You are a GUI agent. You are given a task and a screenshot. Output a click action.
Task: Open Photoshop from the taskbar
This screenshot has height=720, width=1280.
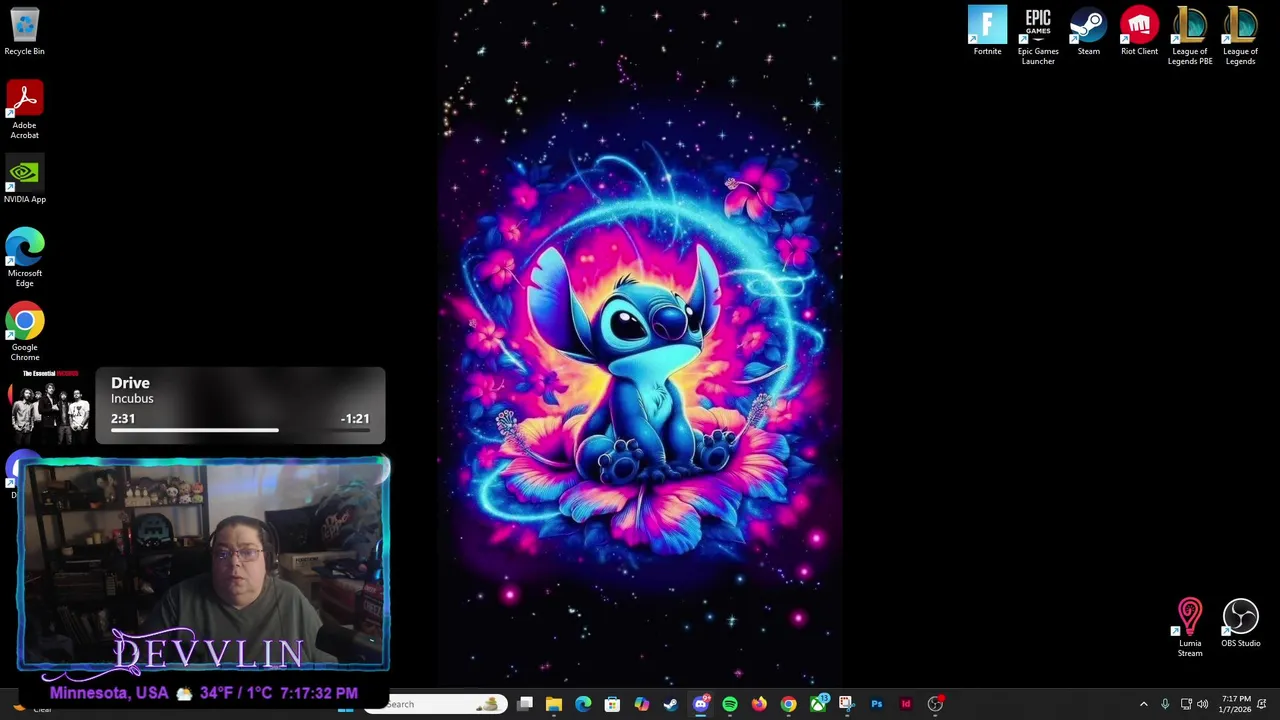click(877, 704)
